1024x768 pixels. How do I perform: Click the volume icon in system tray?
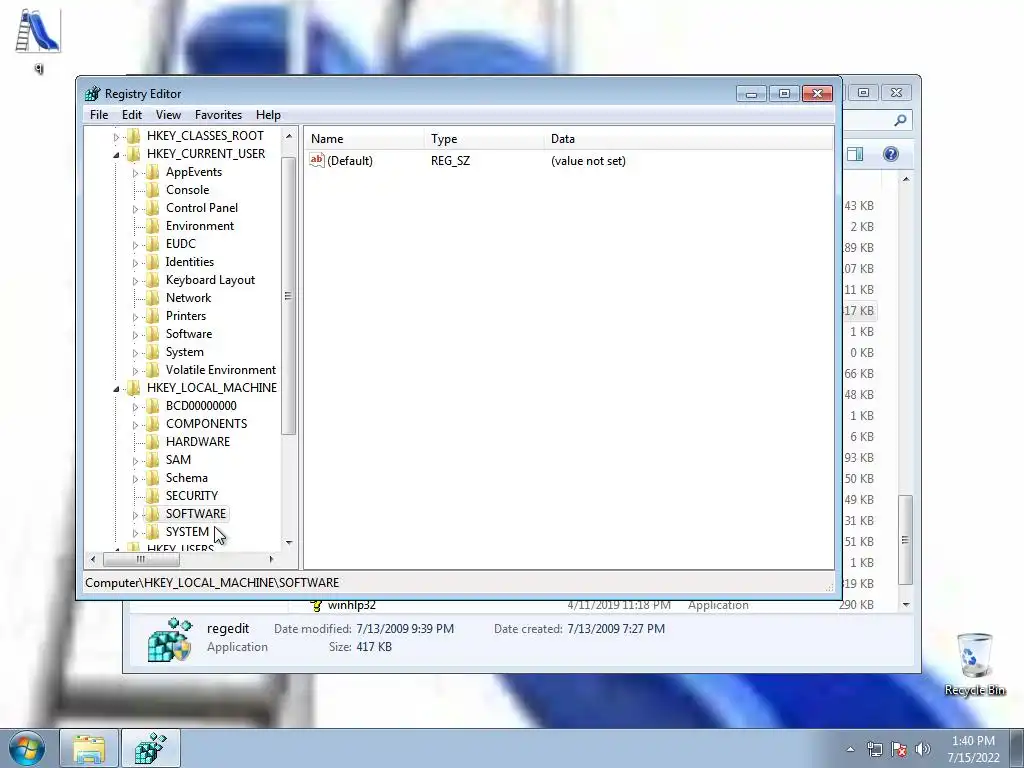tap(923, 749)
